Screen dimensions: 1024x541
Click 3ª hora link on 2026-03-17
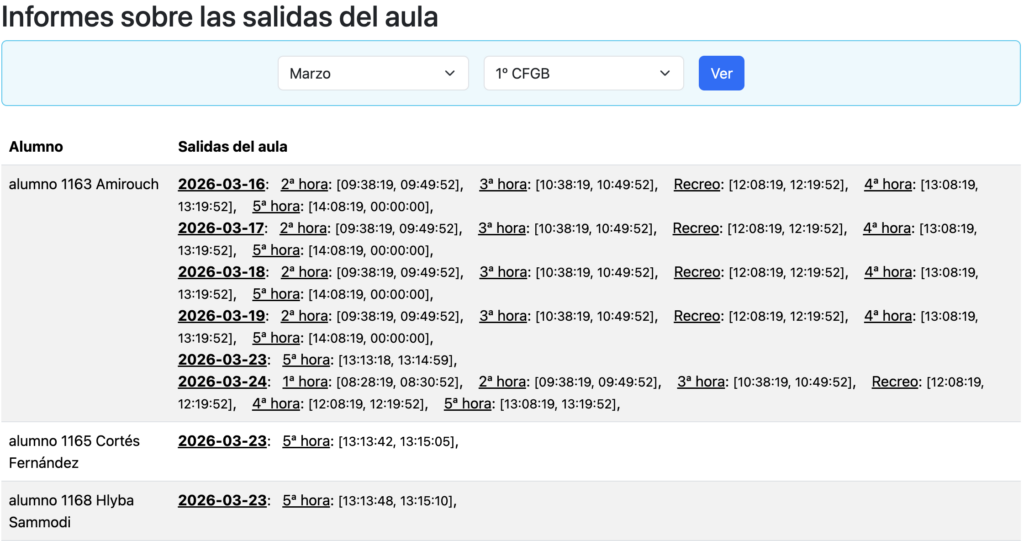pos(502,228)
